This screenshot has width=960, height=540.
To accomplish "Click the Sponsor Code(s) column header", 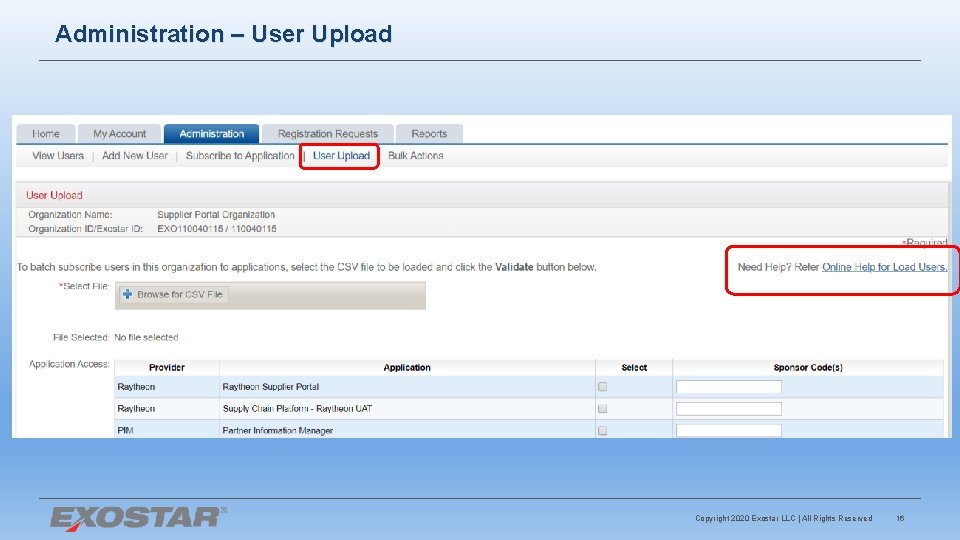I will click(808, 367).
